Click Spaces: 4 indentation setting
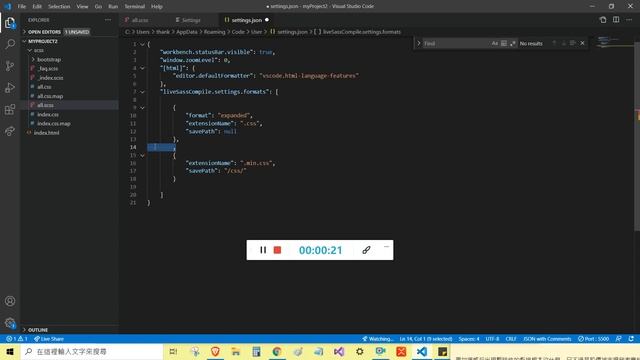This screenshot has width=640, height=360. [x=469, y=339]
